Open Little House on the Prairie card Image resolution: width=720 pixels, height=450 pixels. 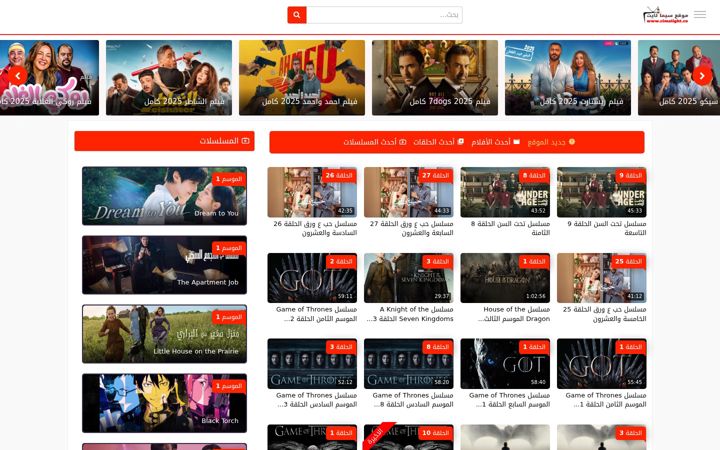tap(164, 334)
